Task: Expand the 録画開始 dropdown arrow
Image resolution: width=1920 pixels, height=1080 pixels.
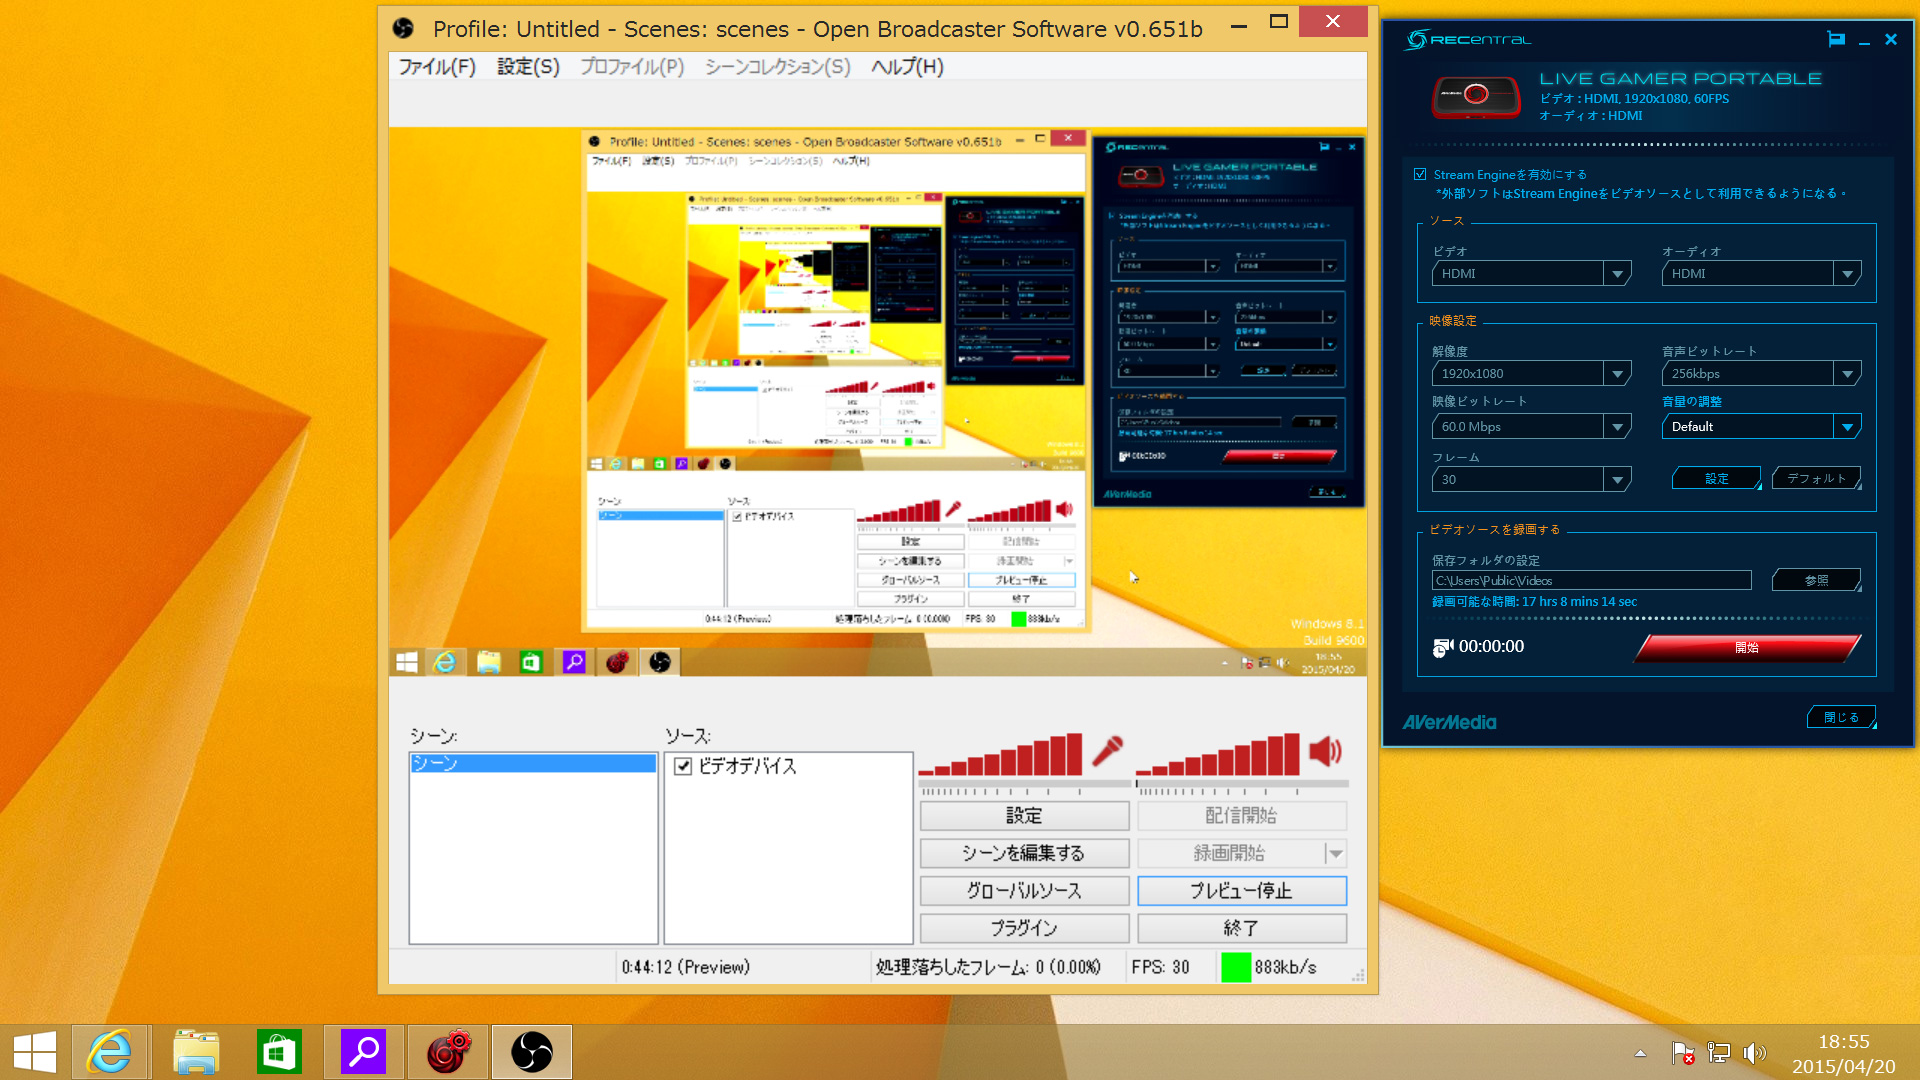Action: 1336,854
